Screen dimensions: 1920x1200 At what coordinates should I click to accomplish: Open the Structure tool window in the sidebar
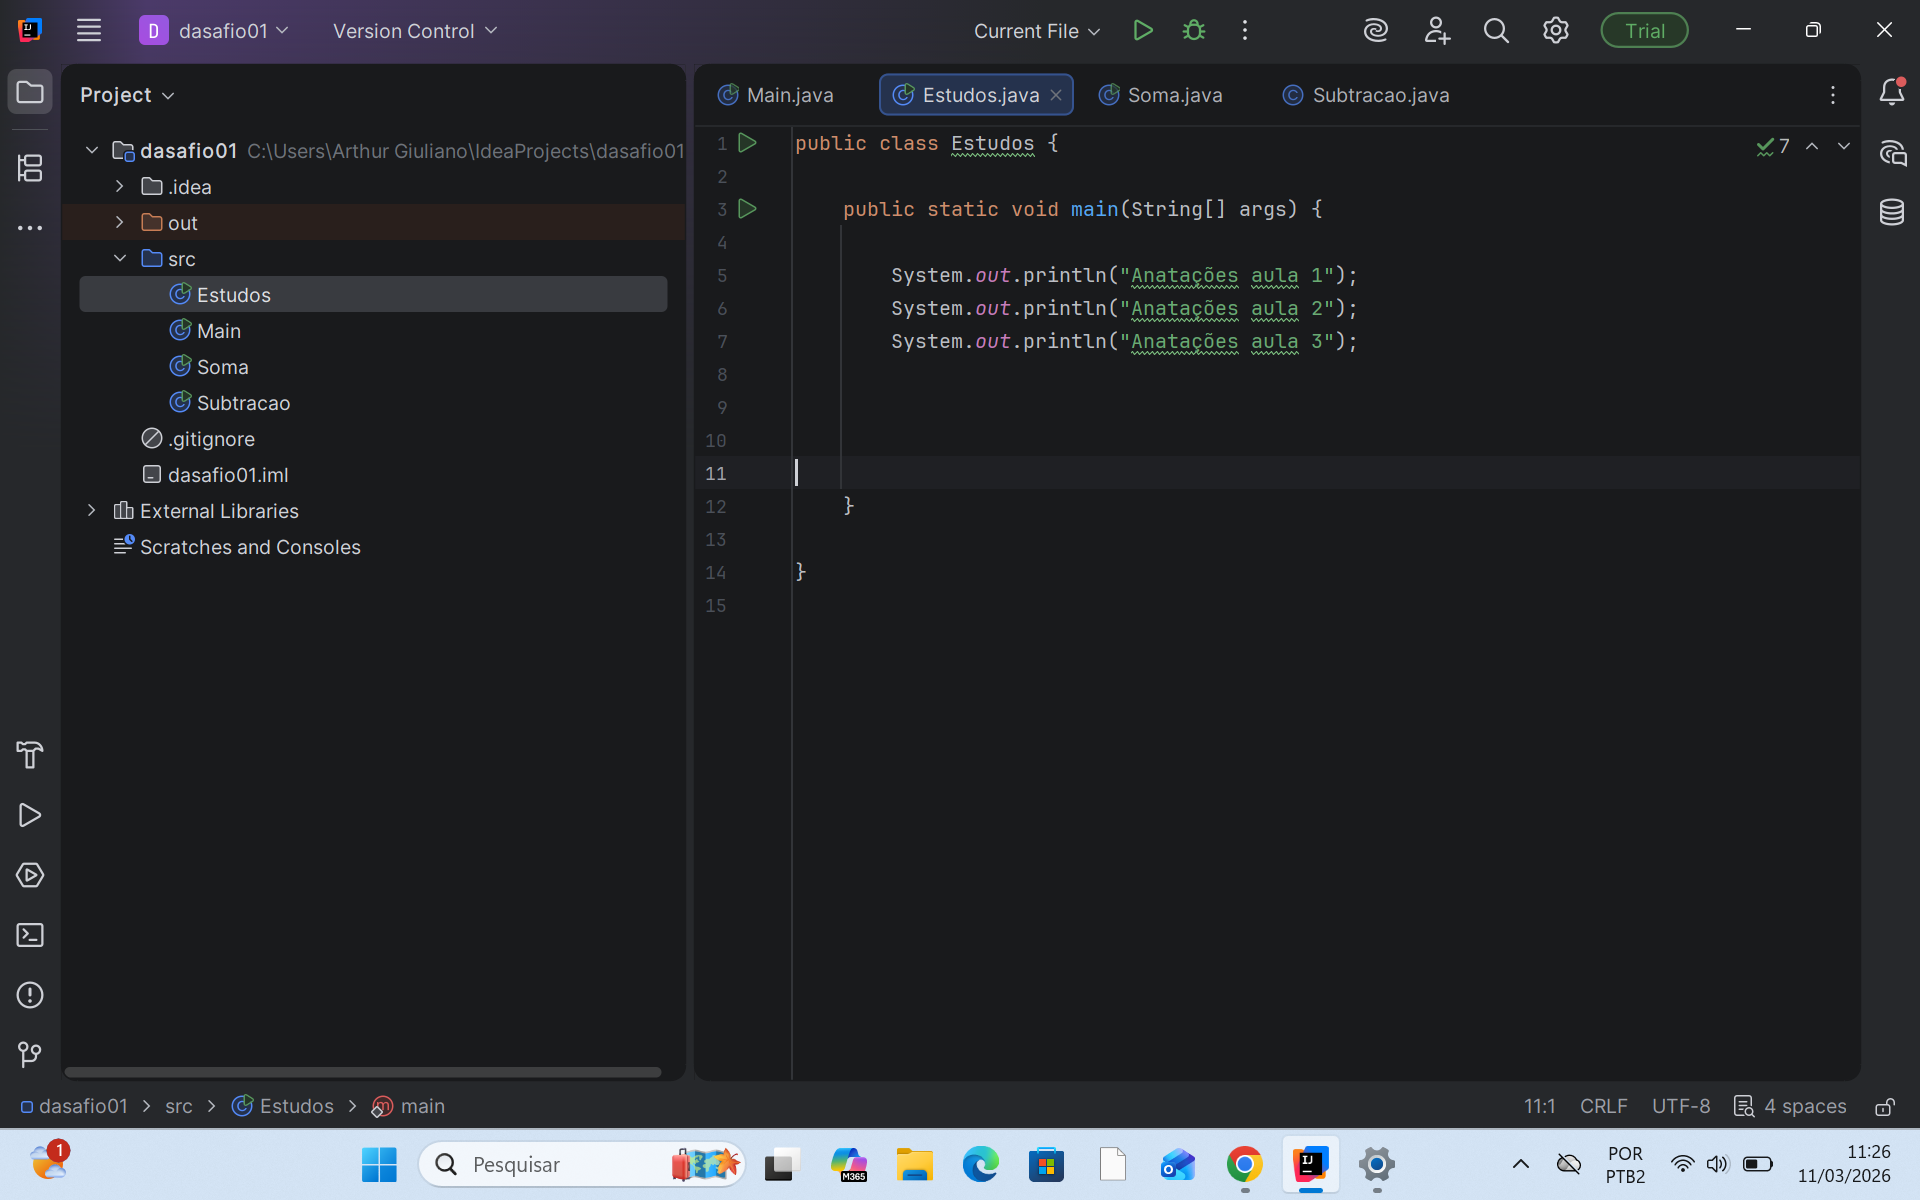point(30,167)
